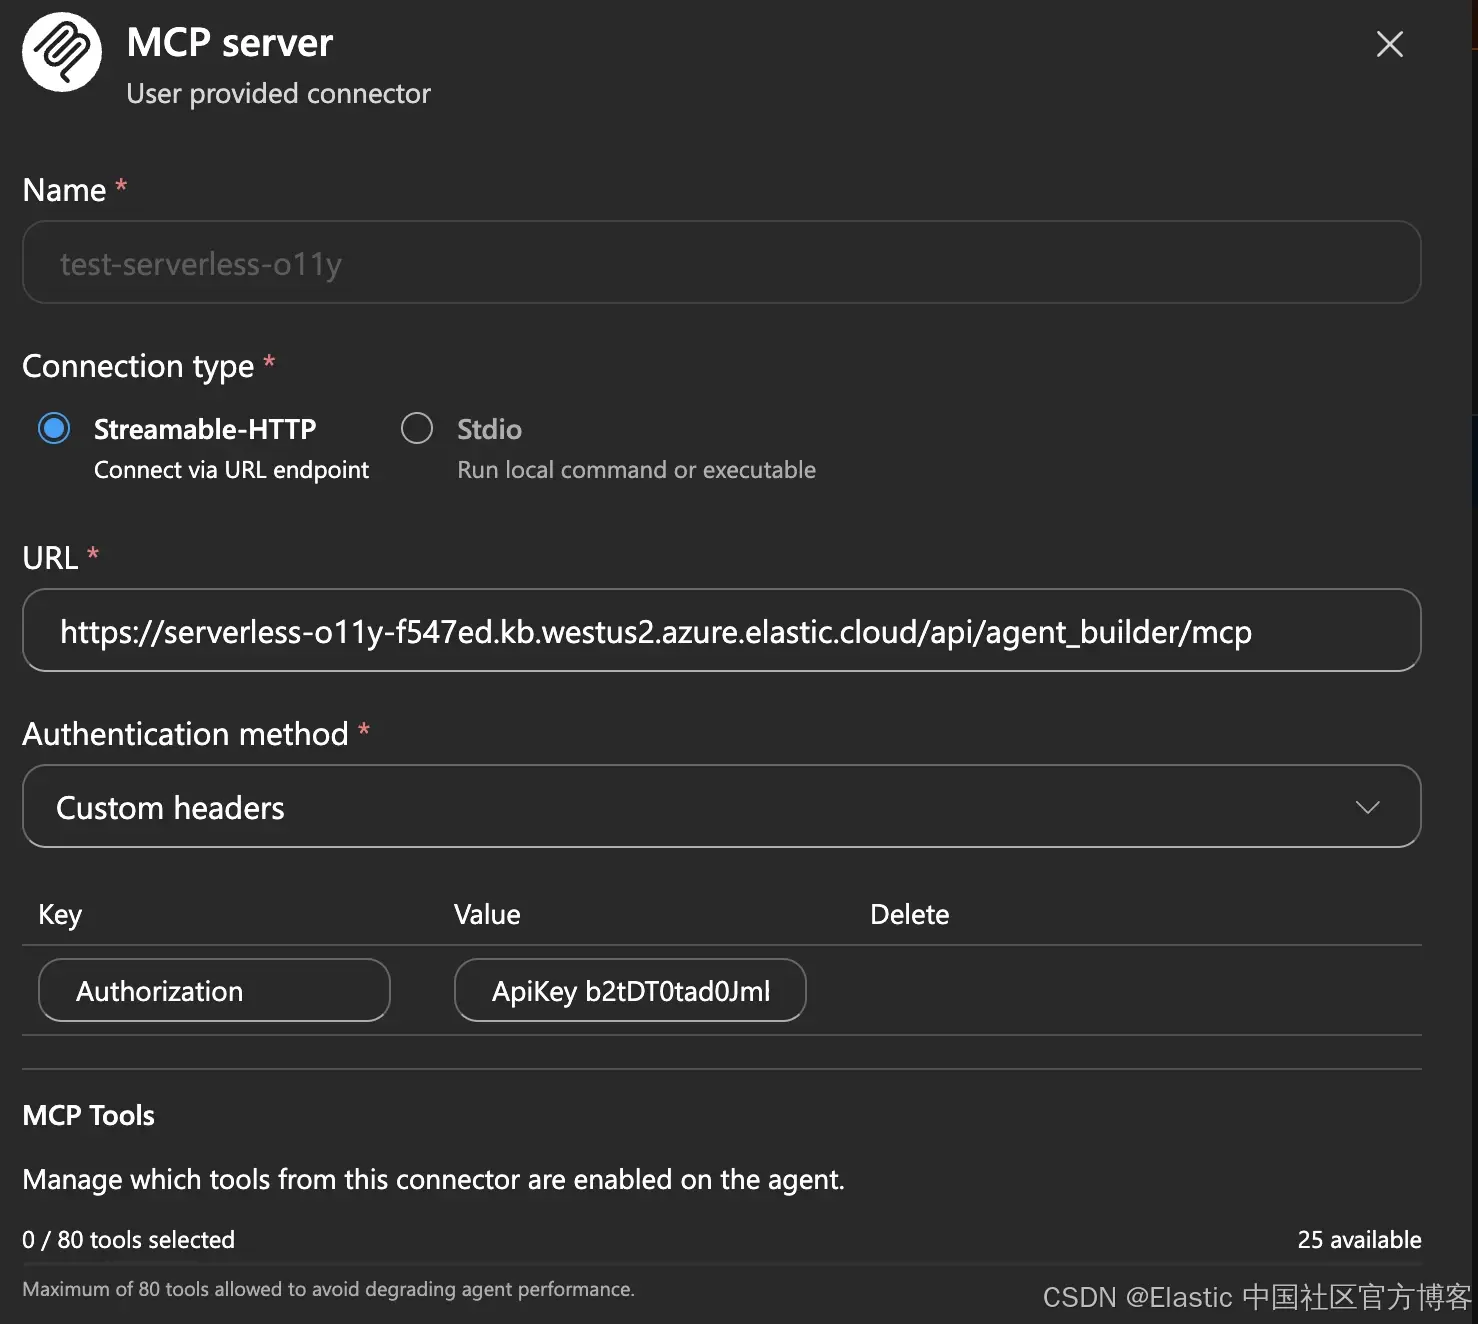Image resolution: width=1478 pixels, height=1324 pixels.
Task: Open the Authentication method dropdown
Action: tap(721, 806)
